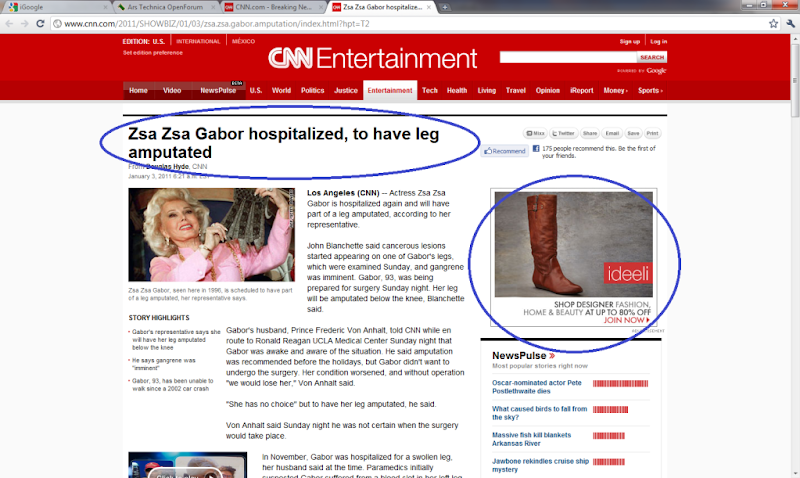Click the browser address bar URL
800x478 pixels.
pos(217,23)
